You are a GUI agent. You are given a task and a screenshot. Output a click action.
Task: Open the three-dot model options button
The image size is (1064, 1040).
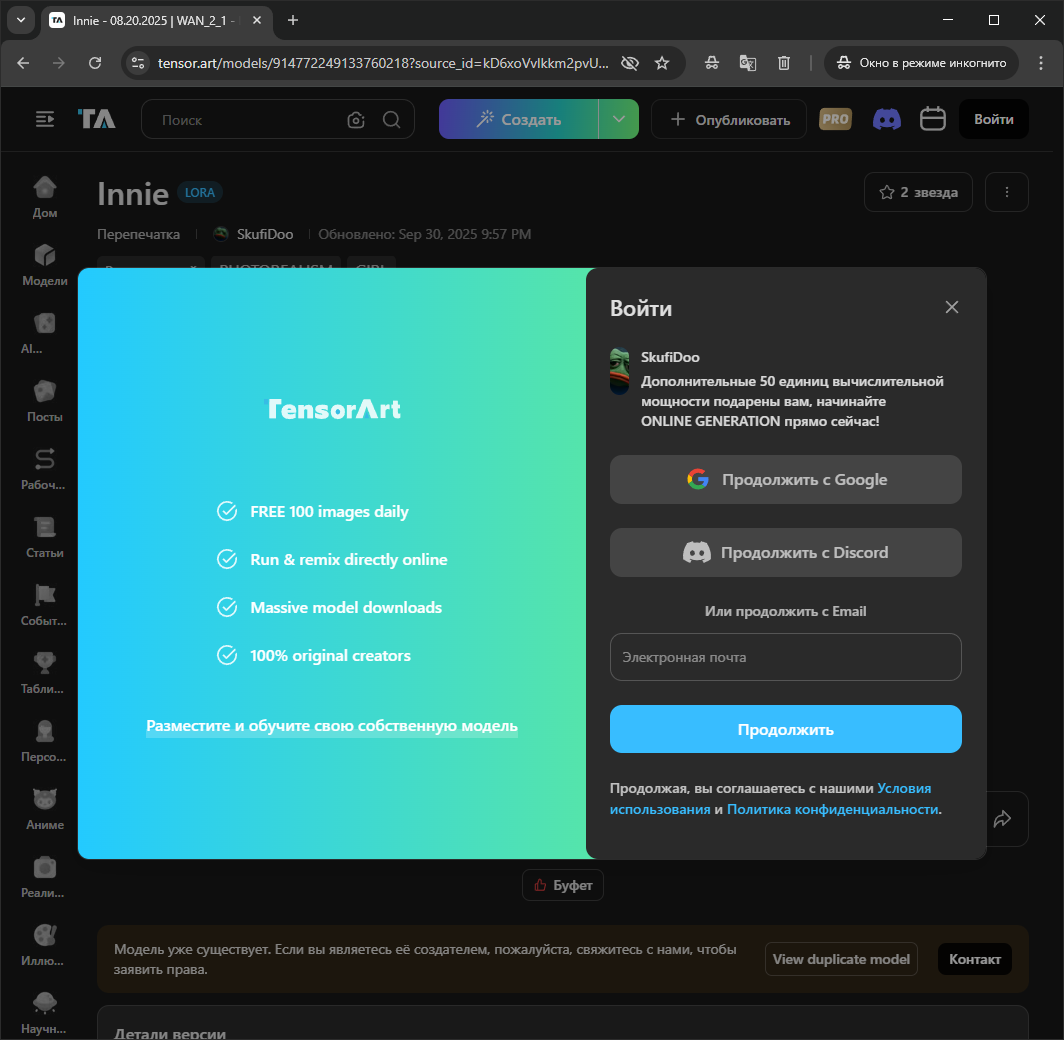tap(1006, 193)
